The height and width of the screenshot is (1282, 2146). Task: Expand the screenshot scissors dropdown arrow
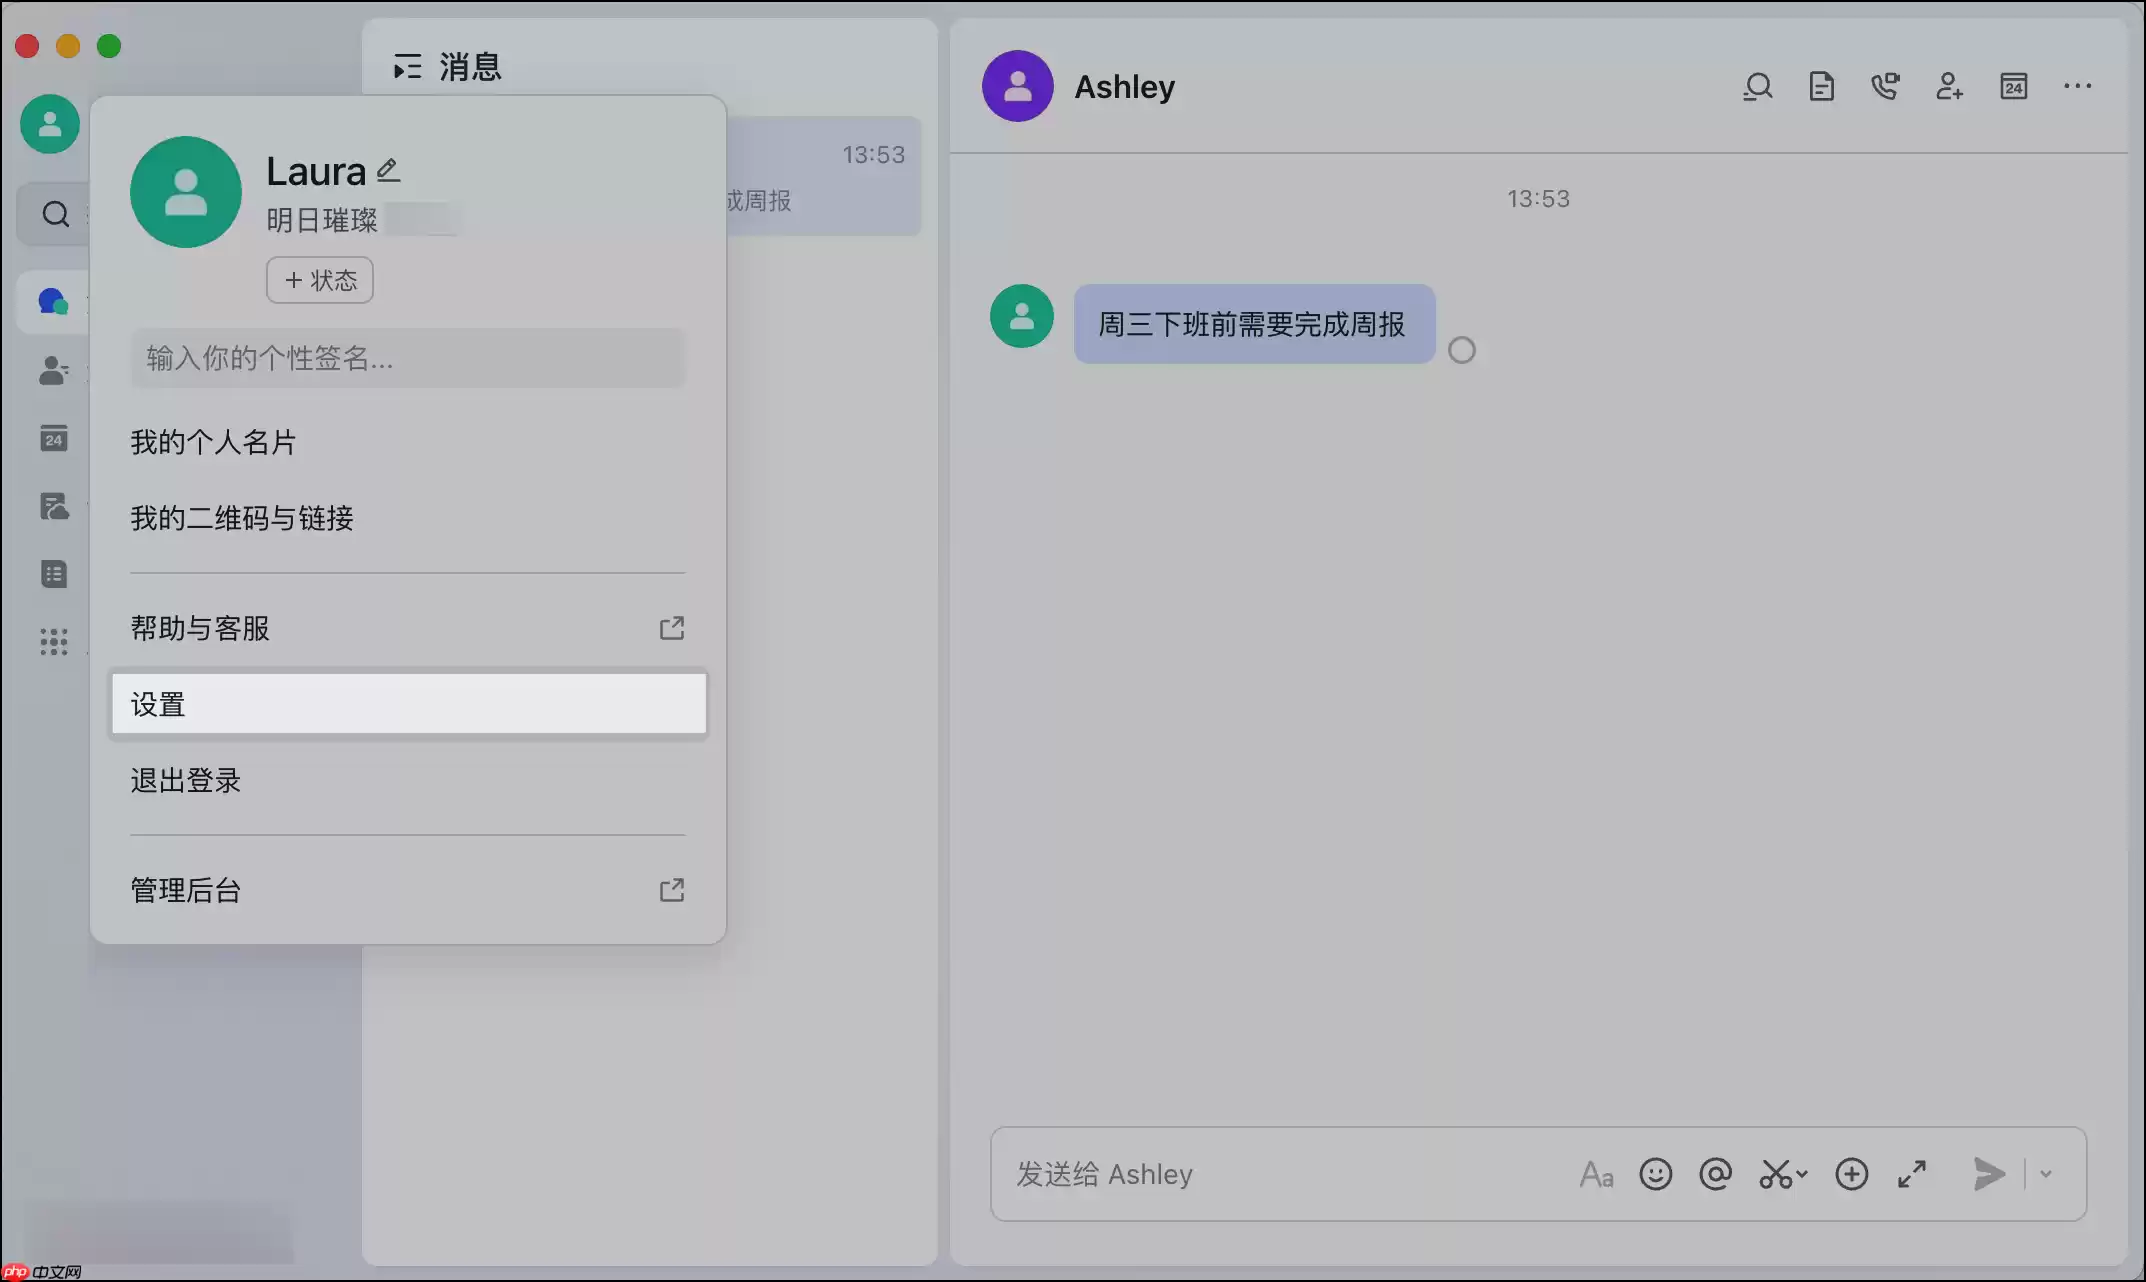tap(1800, 1174)
